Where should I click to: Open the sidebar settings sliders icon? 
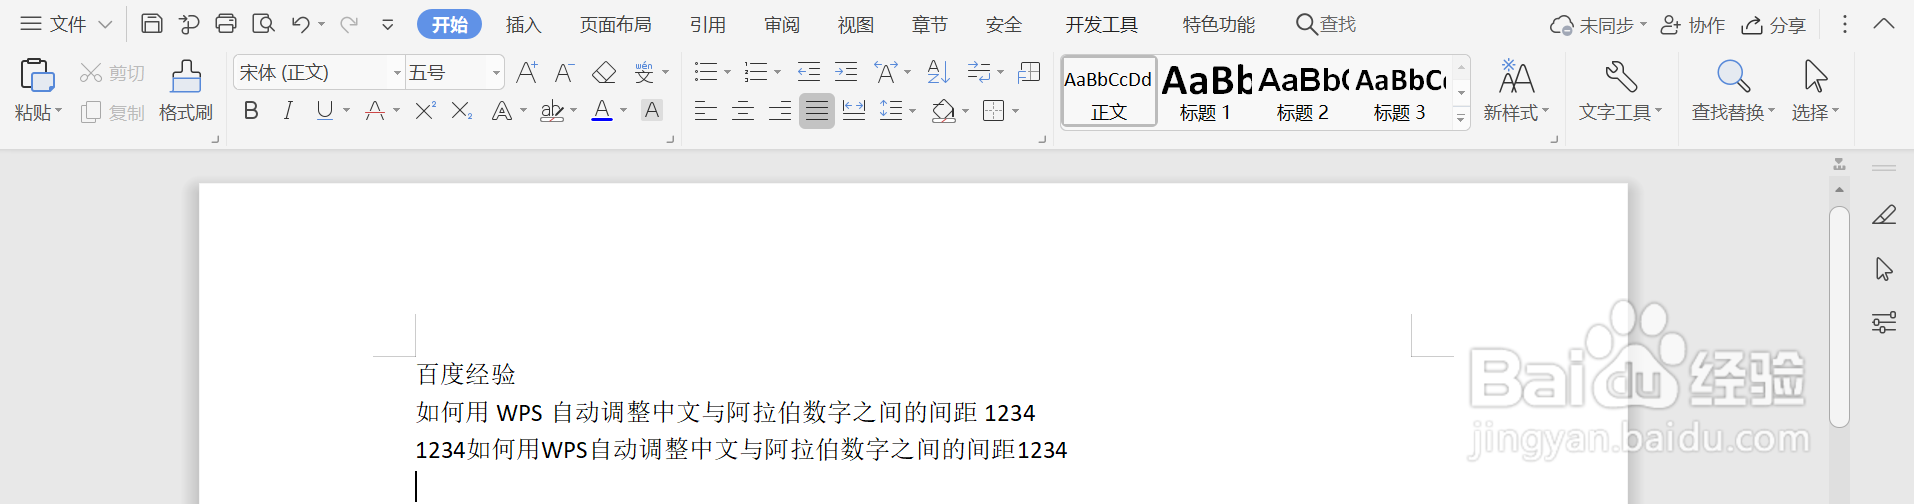click(1884, 322)
